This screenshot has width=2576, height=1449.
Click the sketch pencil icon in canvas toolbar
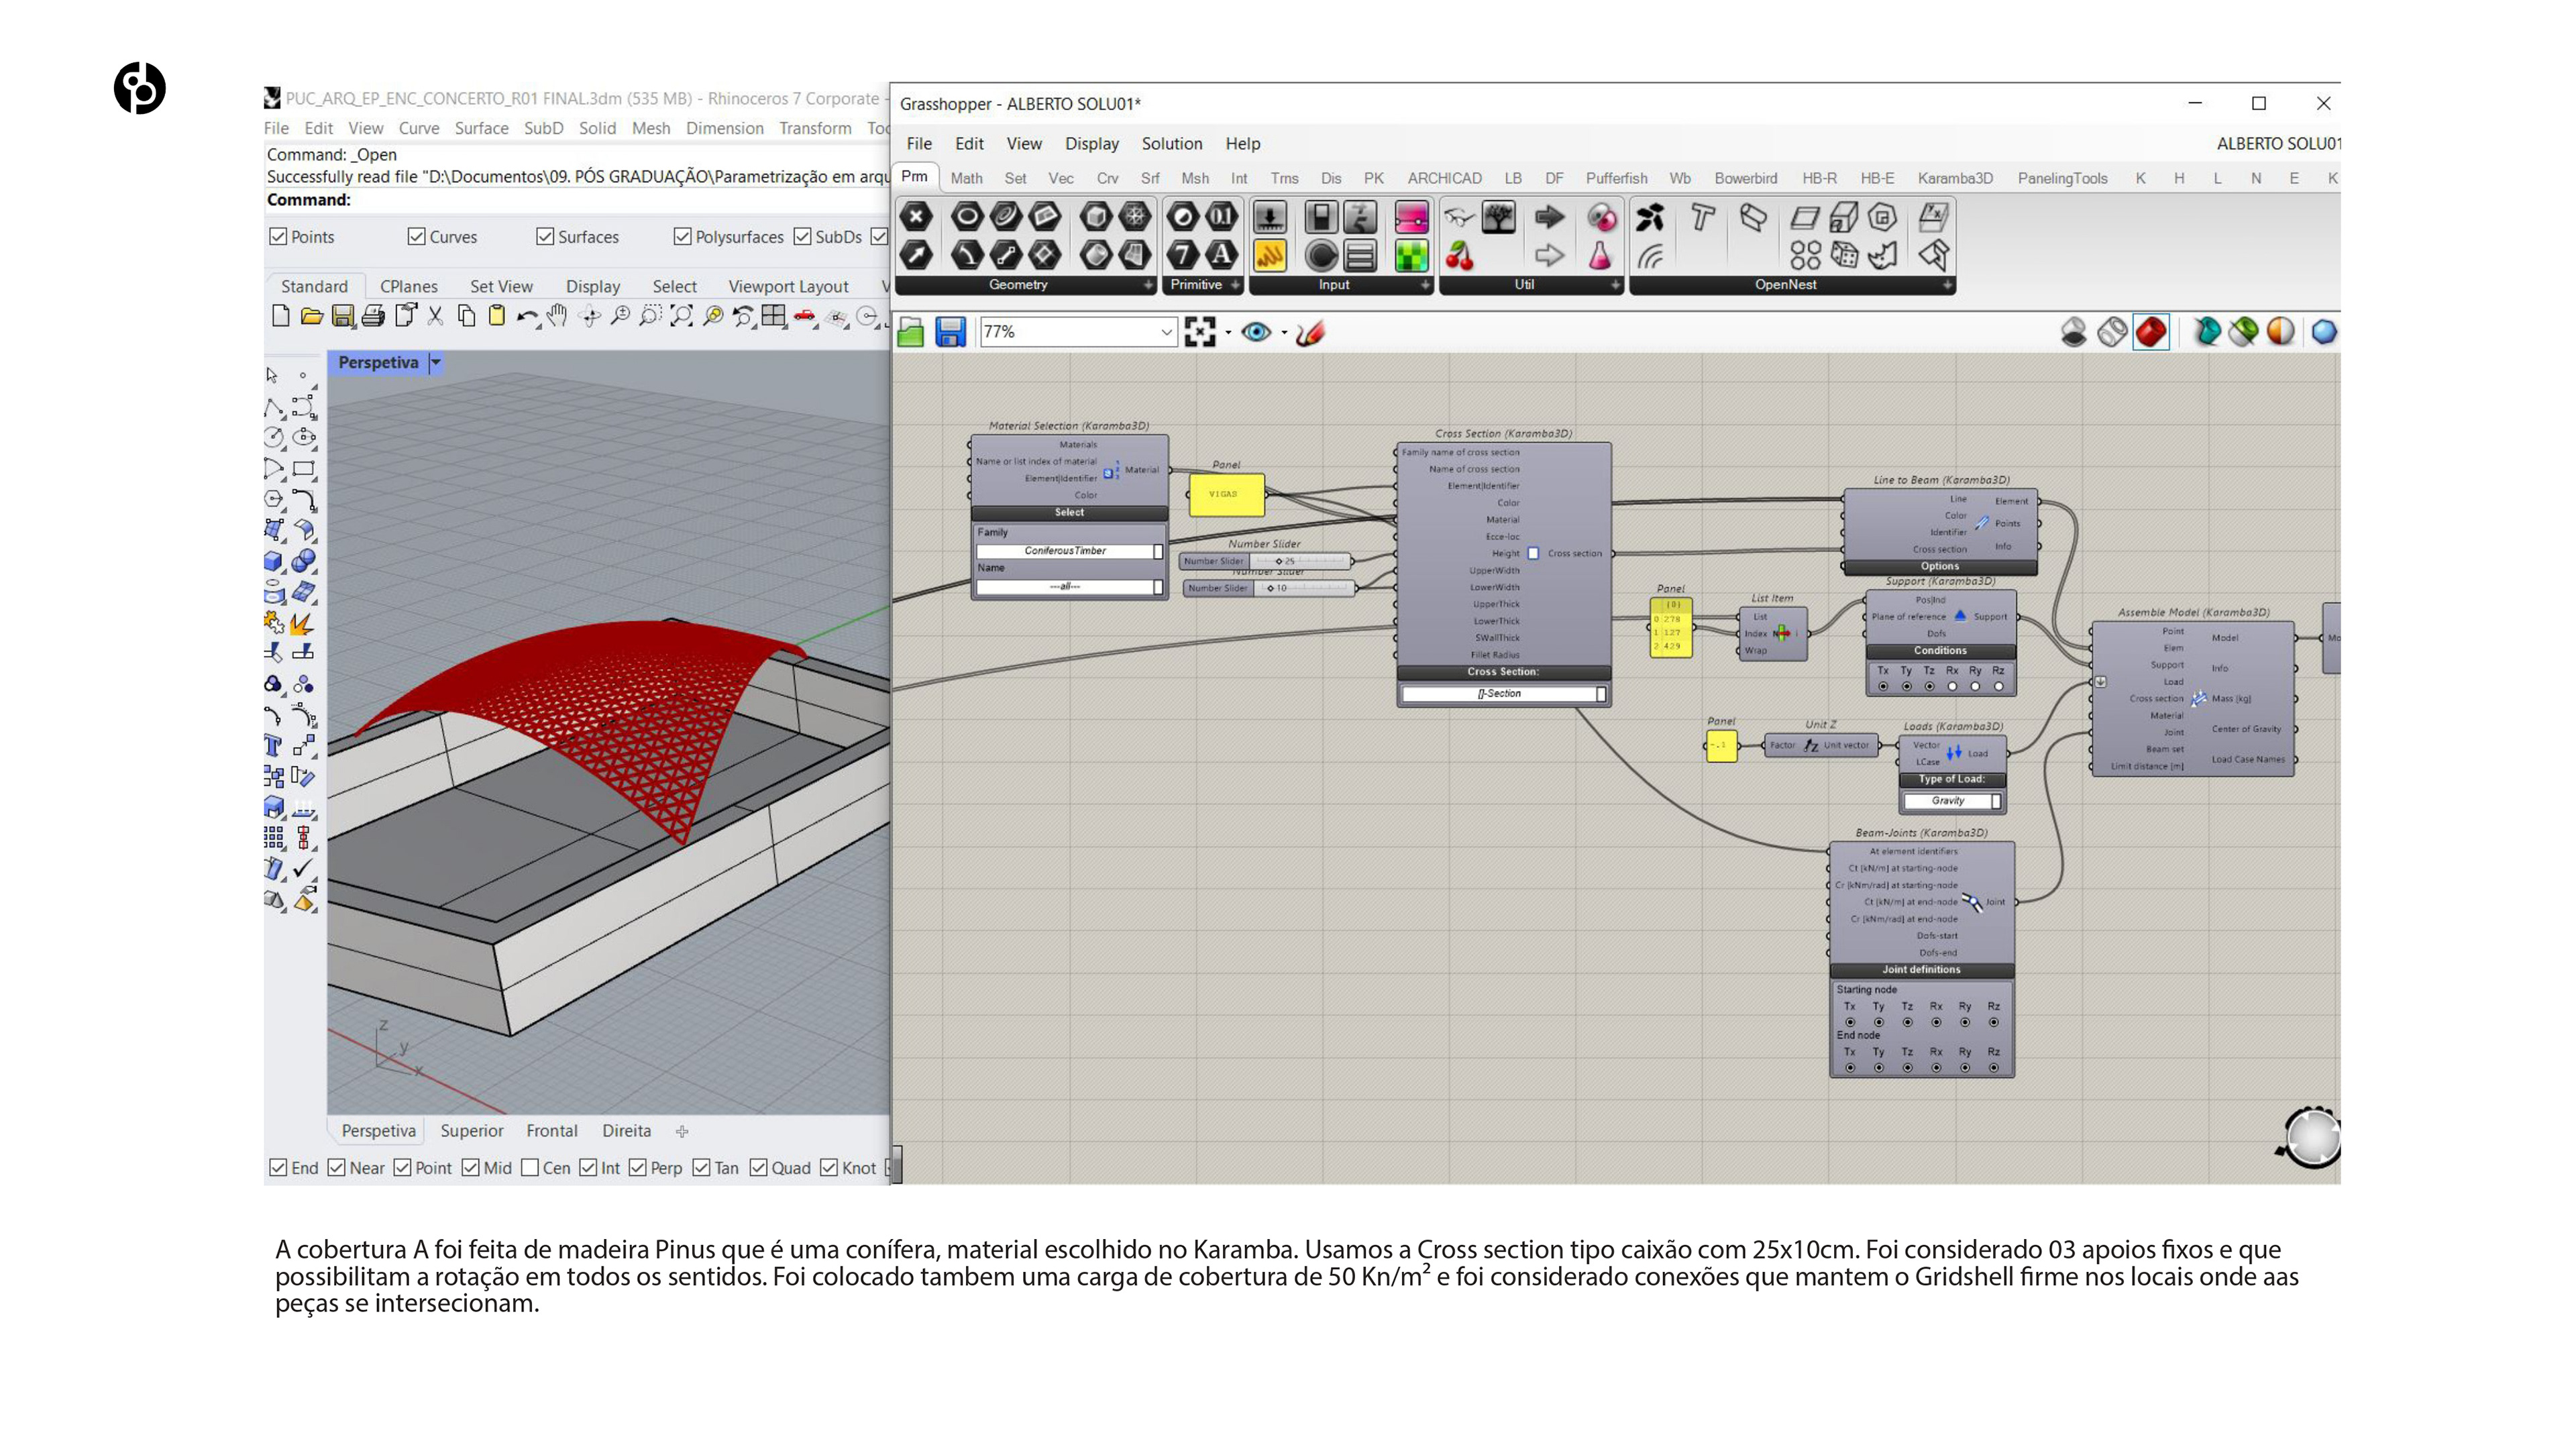pyautogui.click(x=1309, y=332)
